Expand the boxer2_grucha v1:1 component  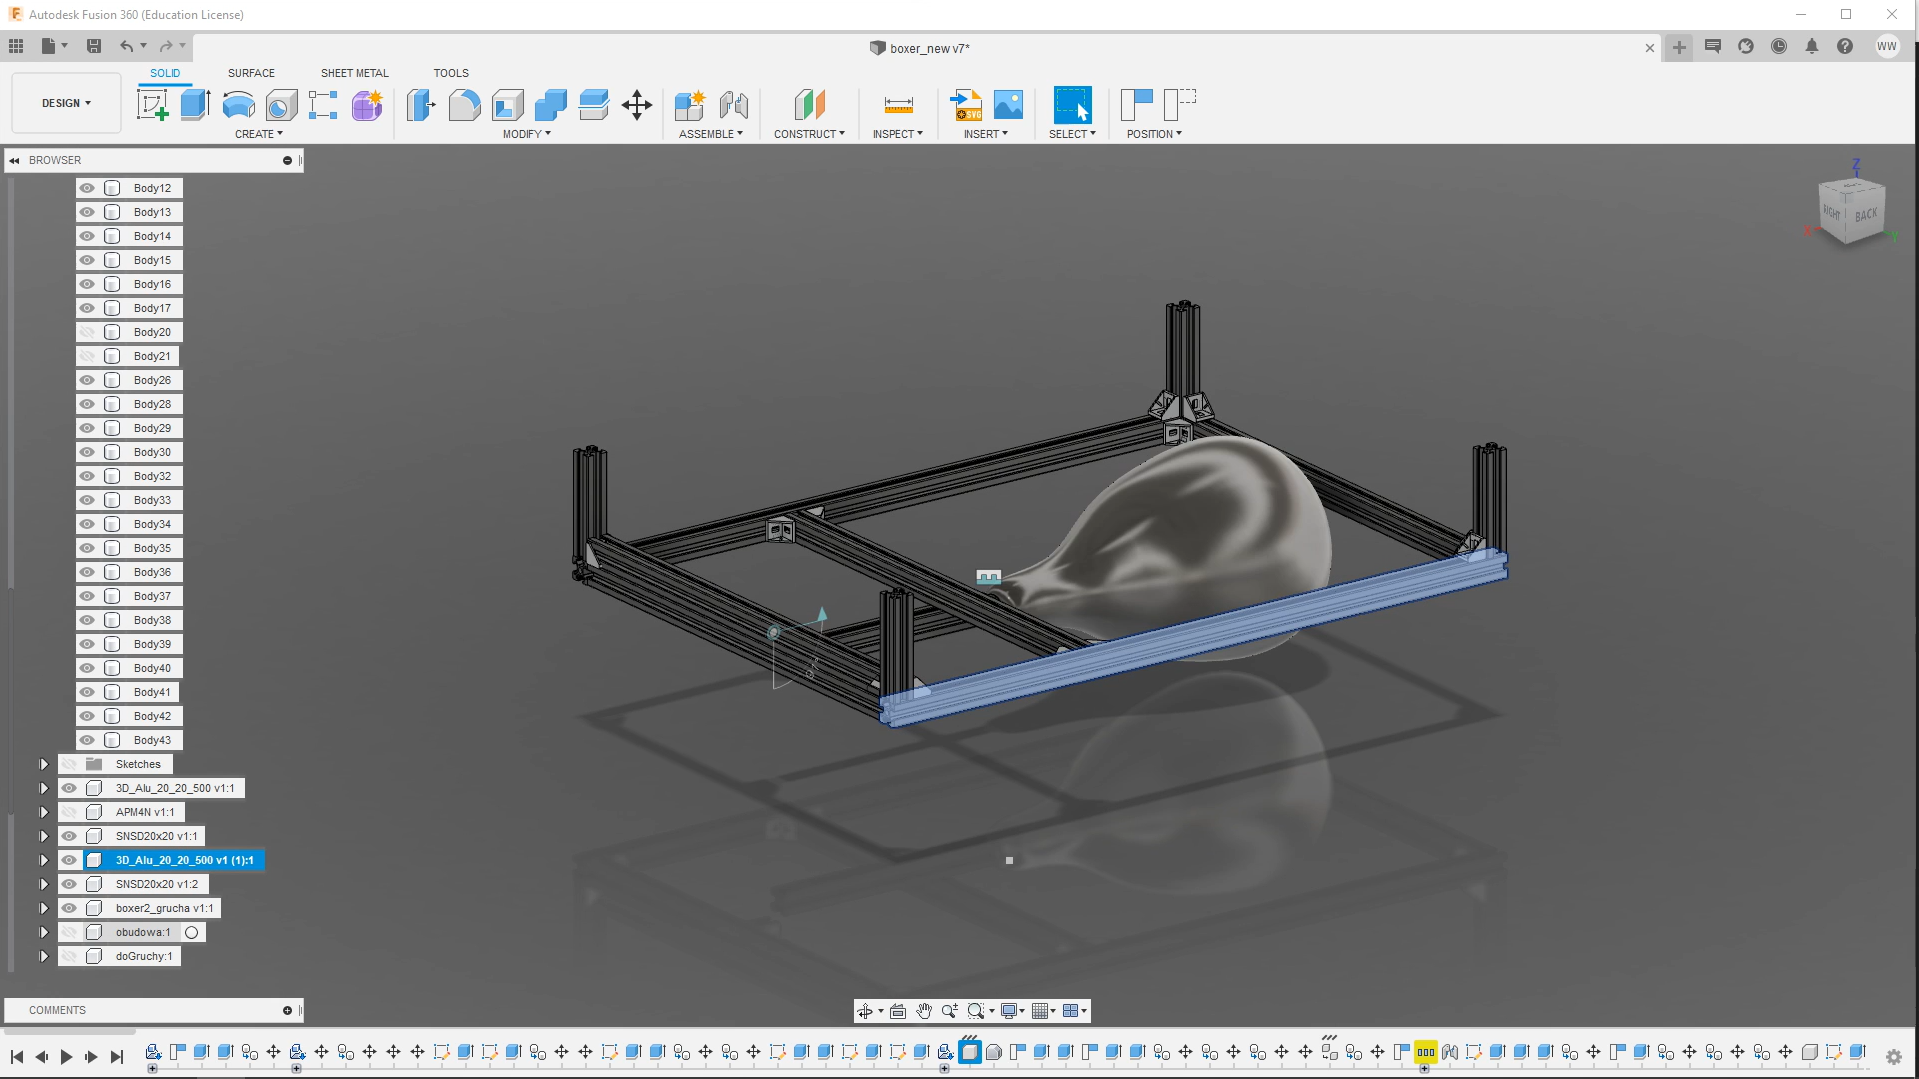pyautogui.click(x=44, y=908)
